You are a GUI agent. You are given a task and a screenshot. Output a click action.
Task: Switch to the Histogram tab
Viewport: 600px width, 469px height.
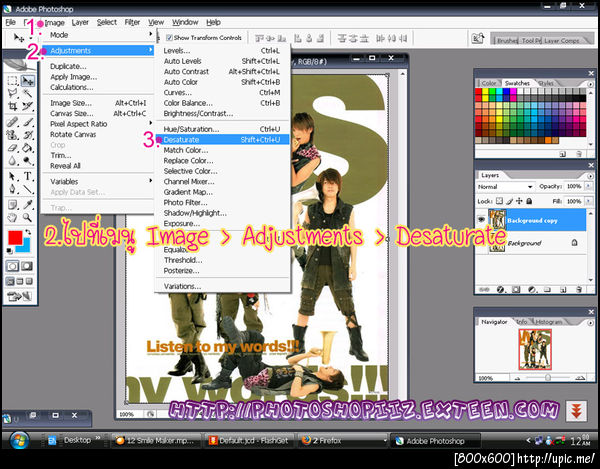(548, 322)
